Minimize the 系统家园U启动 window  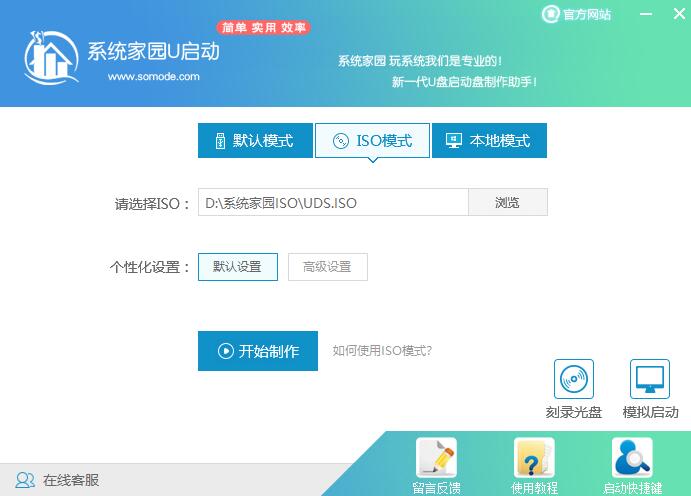(646, 14)
